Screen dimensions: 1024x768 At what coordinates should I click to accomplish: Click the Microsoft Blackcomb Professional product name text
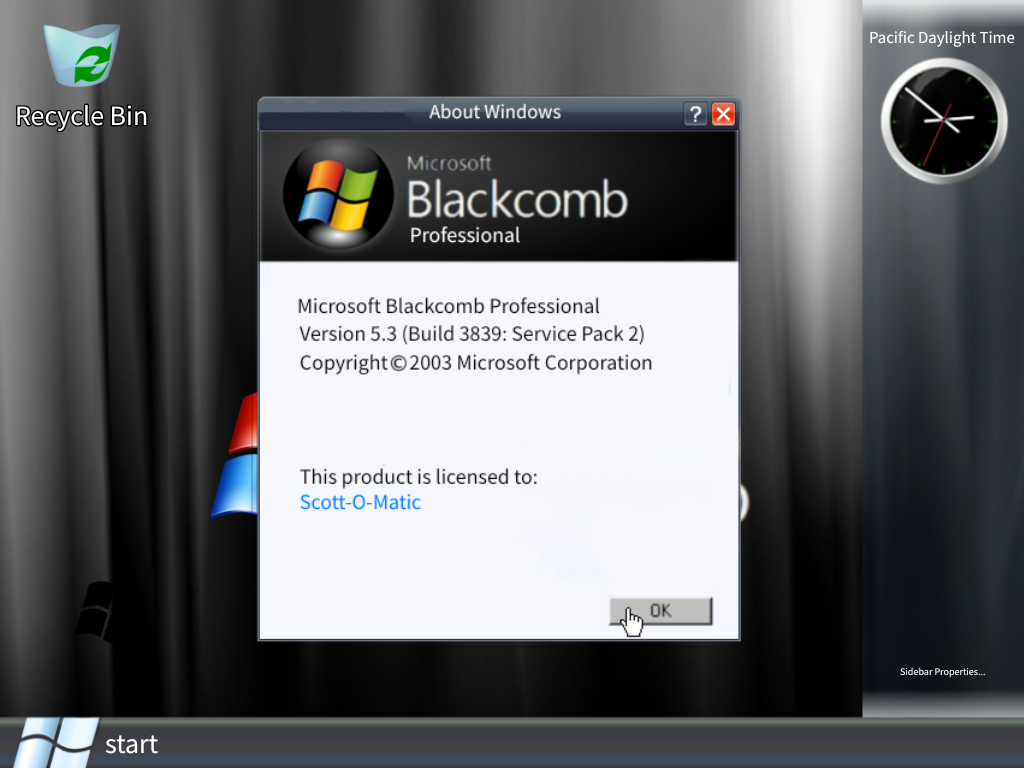pos(449,305)
